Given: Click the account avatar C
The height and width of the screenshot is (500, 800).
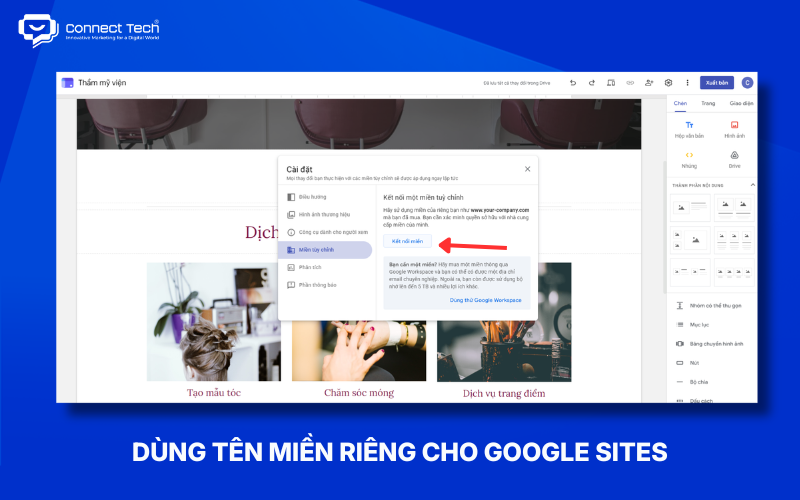Looking at the screenshot, I should click(x=747, y=83).
